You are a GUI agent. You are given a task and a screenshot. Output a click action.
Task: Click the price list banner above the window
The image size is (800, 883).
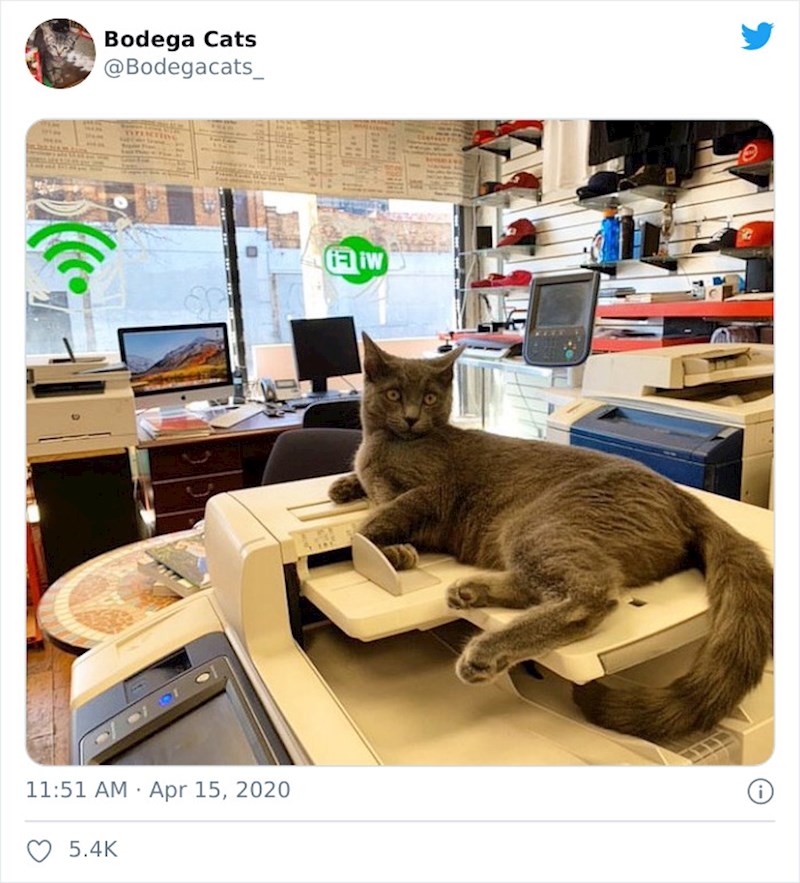coord(248,156)
